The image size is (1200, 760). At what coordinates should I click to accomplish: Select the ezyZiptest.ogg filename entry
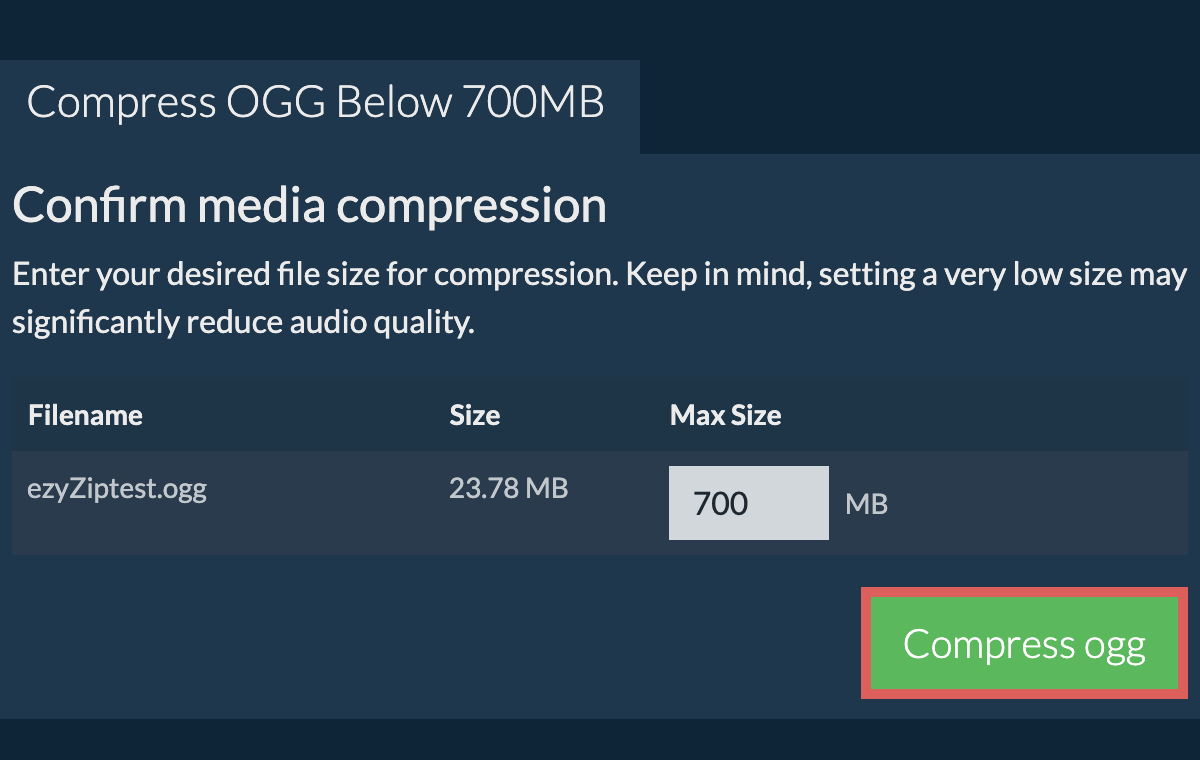(x=118, y=490)
